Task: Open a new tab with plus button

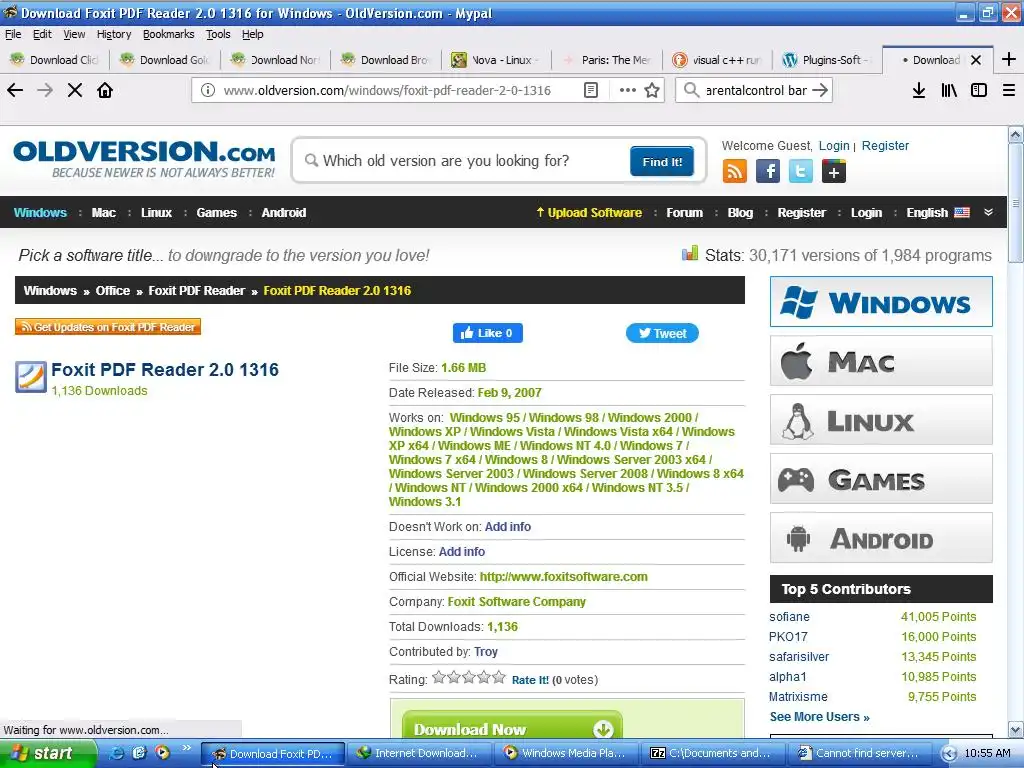Action: 1009,59
